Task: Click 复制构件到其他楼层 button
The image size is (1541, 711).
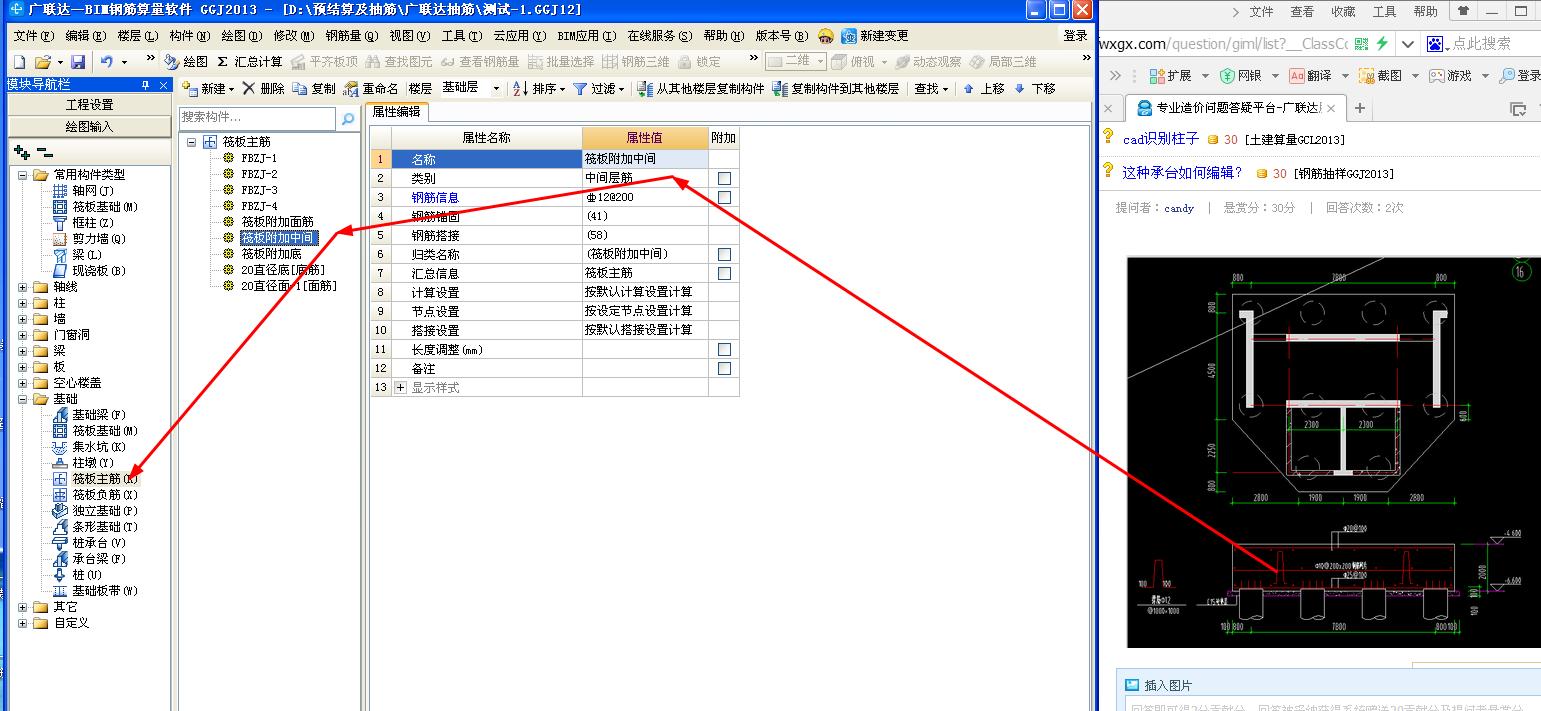Action: coord(836,88)
